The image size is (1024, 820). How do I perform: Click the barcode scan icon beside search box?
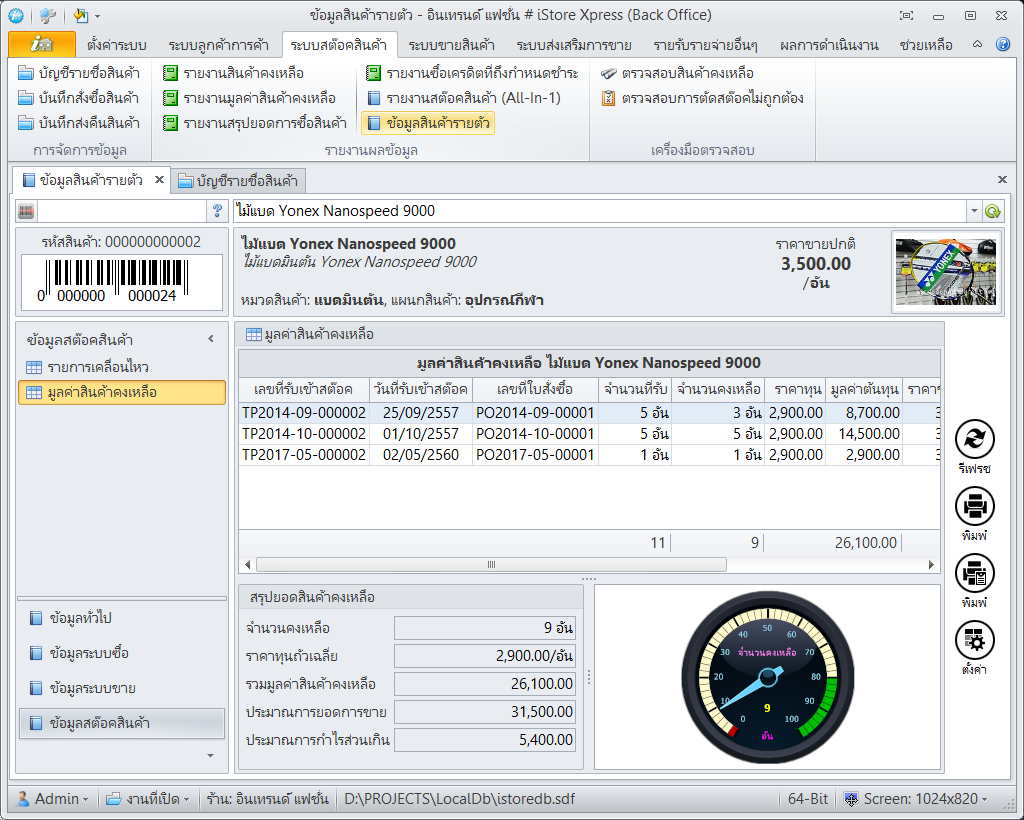[26, 211]
